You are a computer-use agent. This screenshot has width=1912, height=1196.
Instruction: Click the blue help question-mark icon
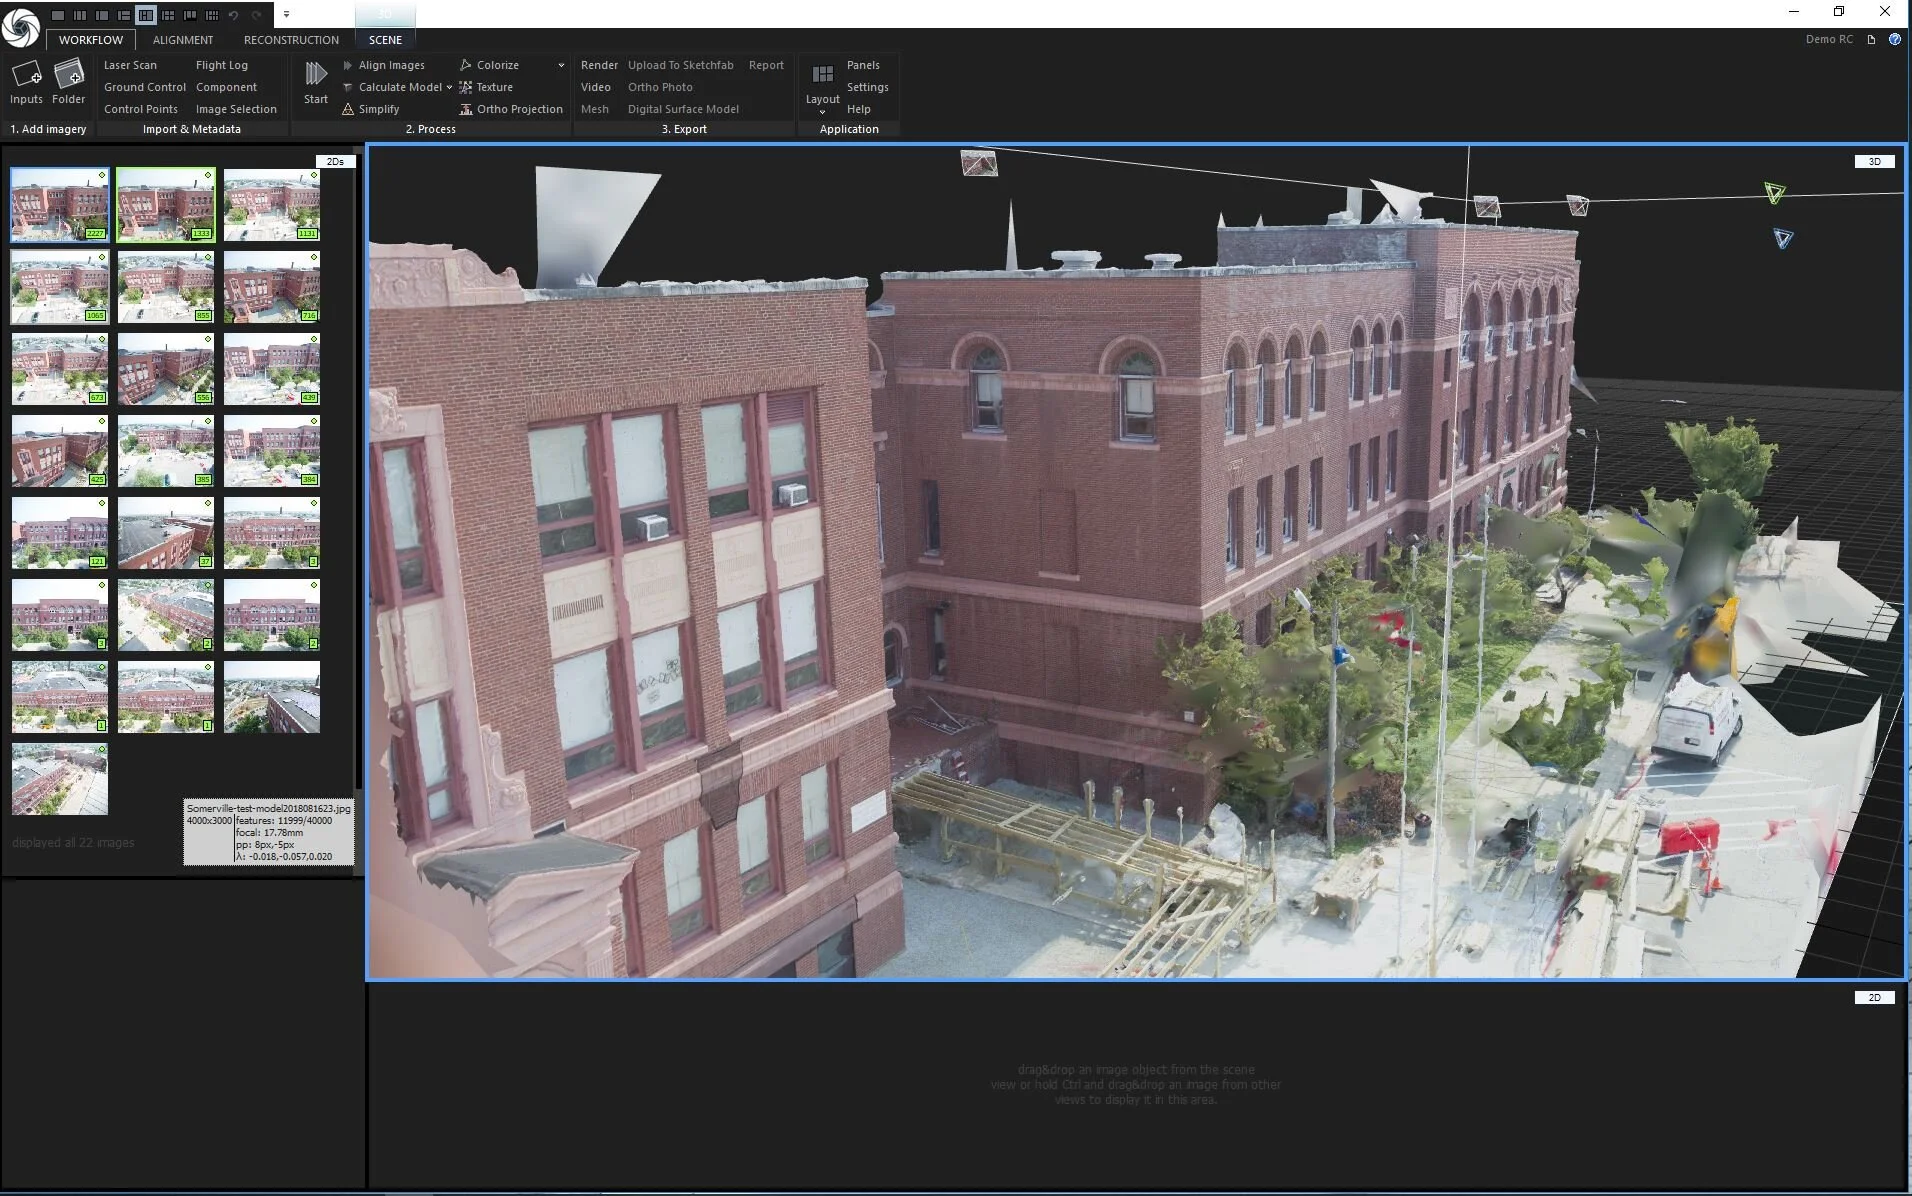[1895, 40]
